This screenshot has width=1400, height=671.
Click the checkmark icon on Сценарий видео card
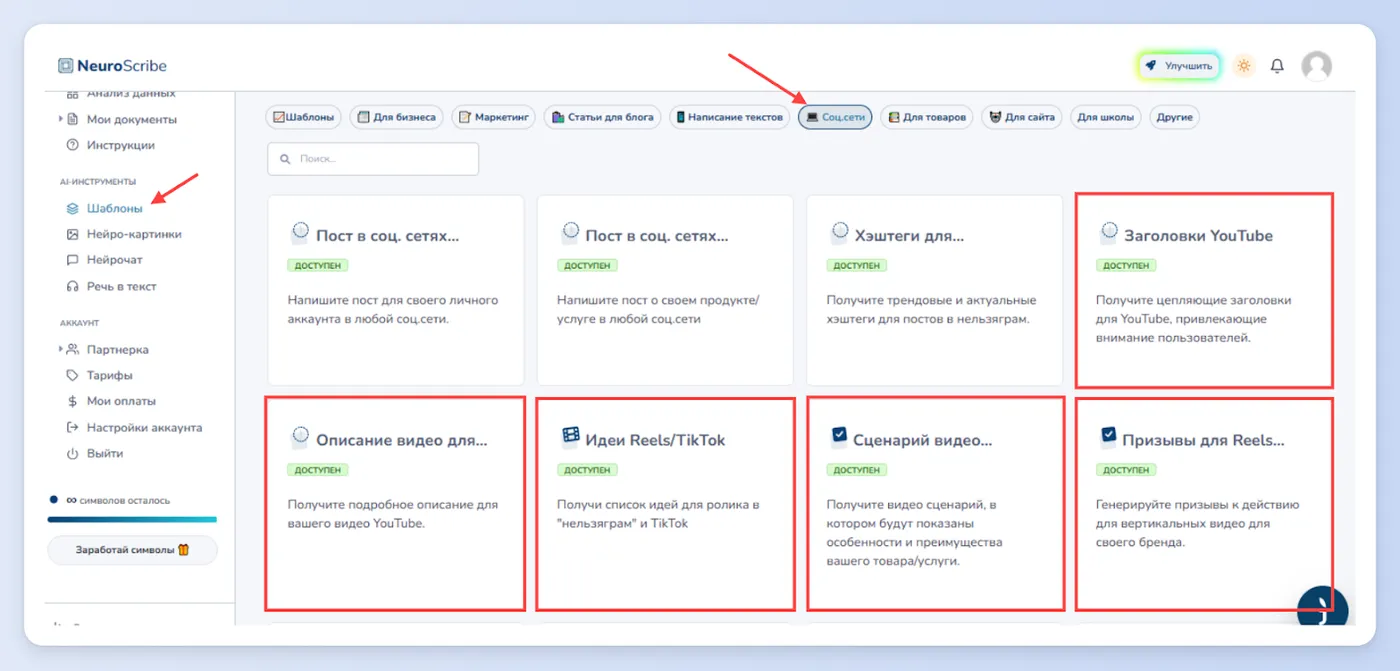(840, 436)
